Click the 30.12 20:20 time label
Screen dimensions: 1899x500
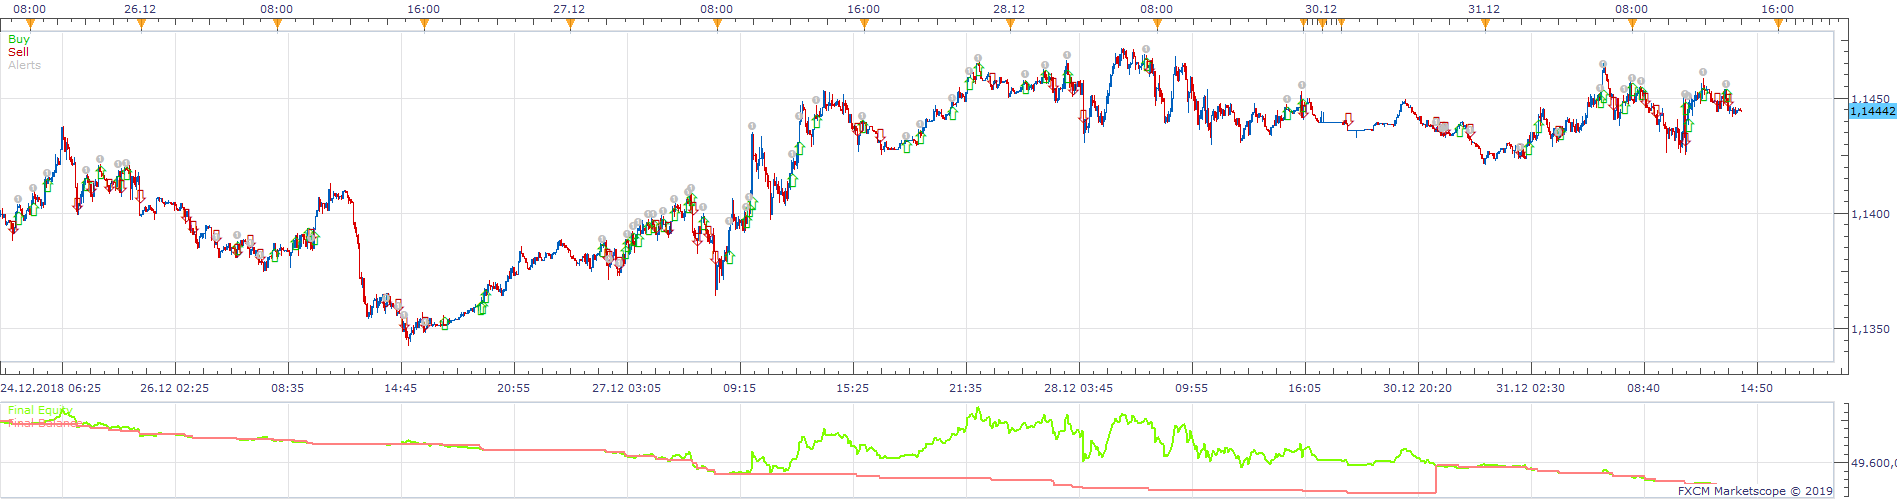pyautogui.click(x=1418, y=388)
